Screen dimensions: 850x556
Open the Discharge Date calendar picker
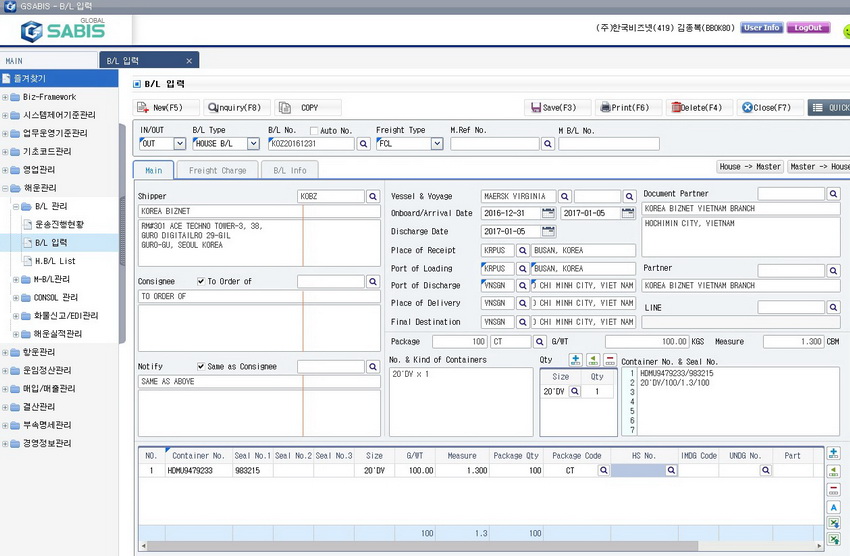548,232
